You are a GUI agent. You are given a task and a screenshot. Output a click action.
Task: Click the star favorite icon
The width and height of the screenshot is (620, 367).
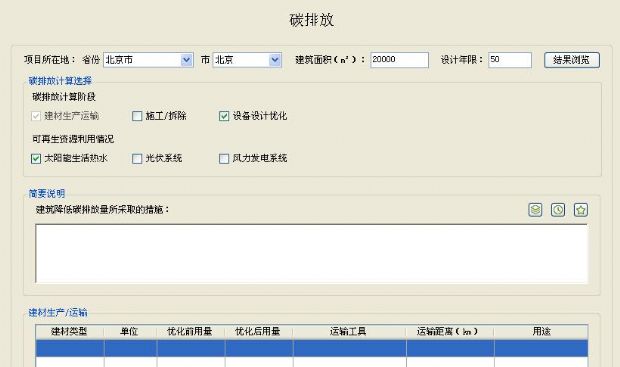coord(580,210)
